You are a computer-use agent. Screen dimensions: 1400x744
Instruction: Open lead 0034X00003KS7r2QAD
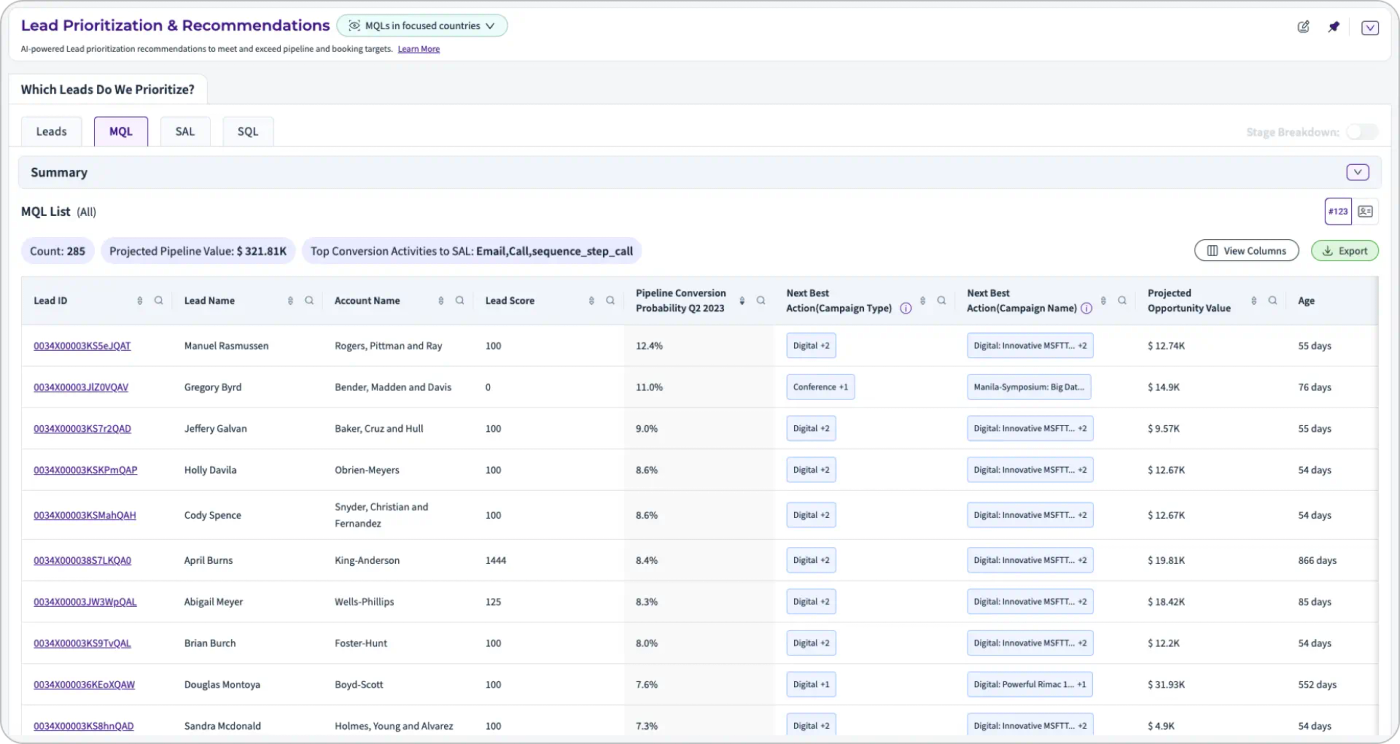(82, 429)
